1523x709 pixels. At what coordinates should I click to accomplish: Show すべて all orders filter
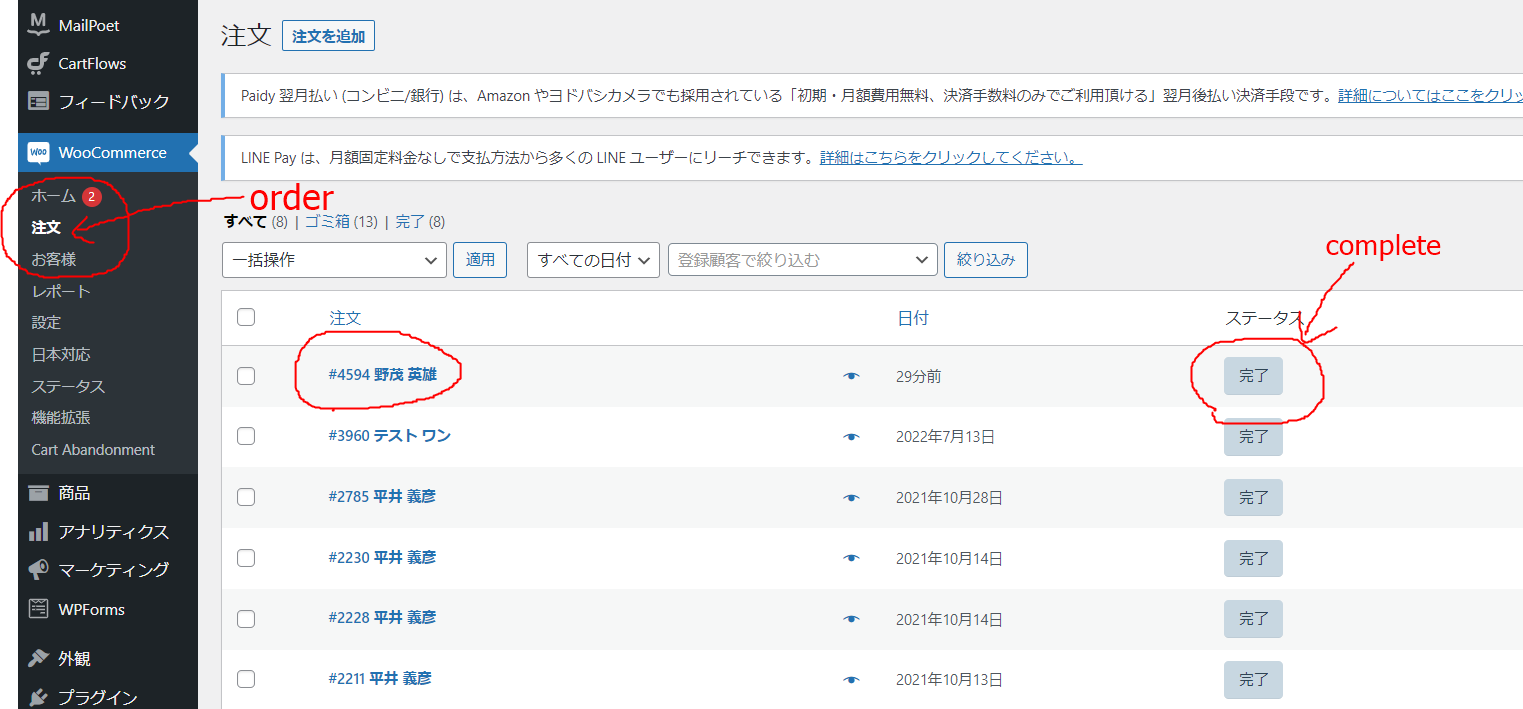[x=245, y=221]
